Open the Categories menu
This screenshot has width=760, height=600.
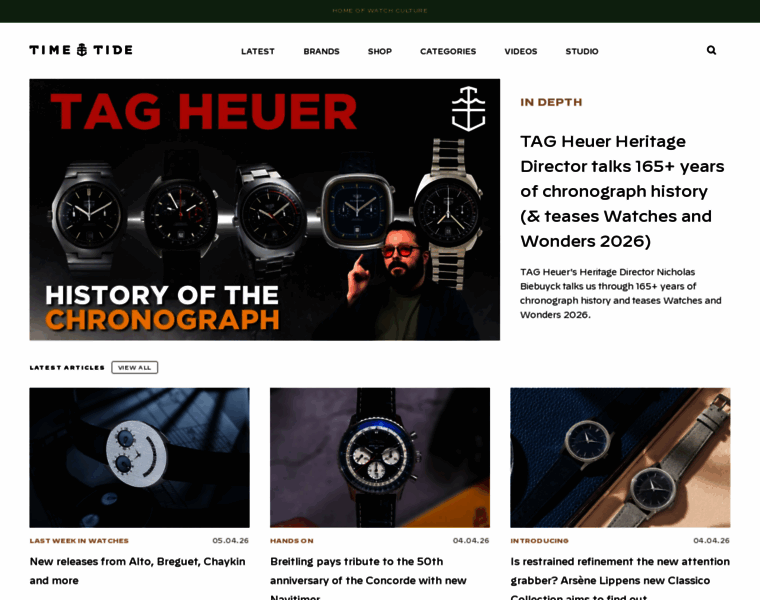coord(448,51)
